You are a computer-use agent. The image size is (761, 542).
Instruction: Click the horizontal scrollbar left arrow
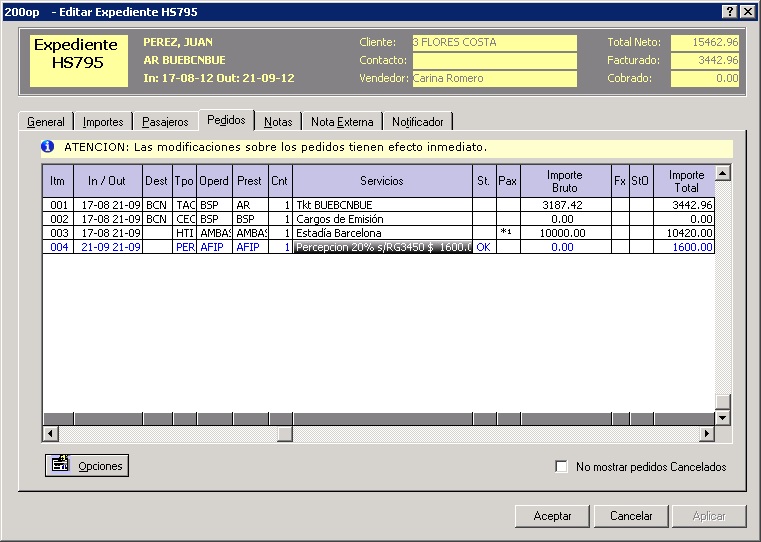(x=50, y=433)
